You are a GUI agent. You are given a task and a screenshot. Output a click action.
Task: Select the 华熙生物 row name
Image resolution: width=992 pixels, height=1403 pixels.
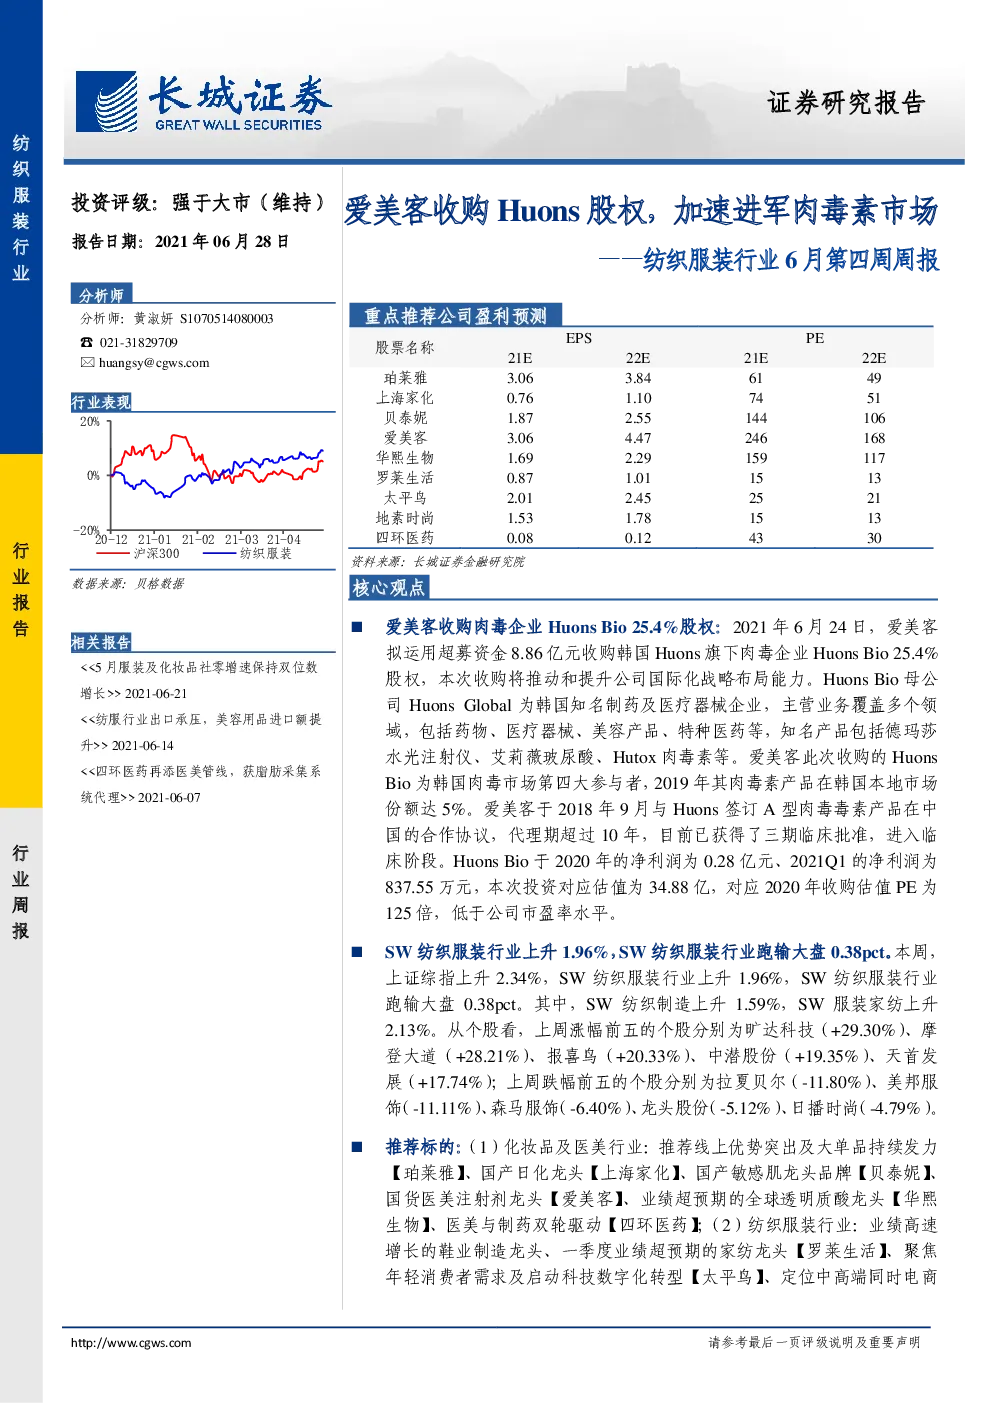click(405, 458)
